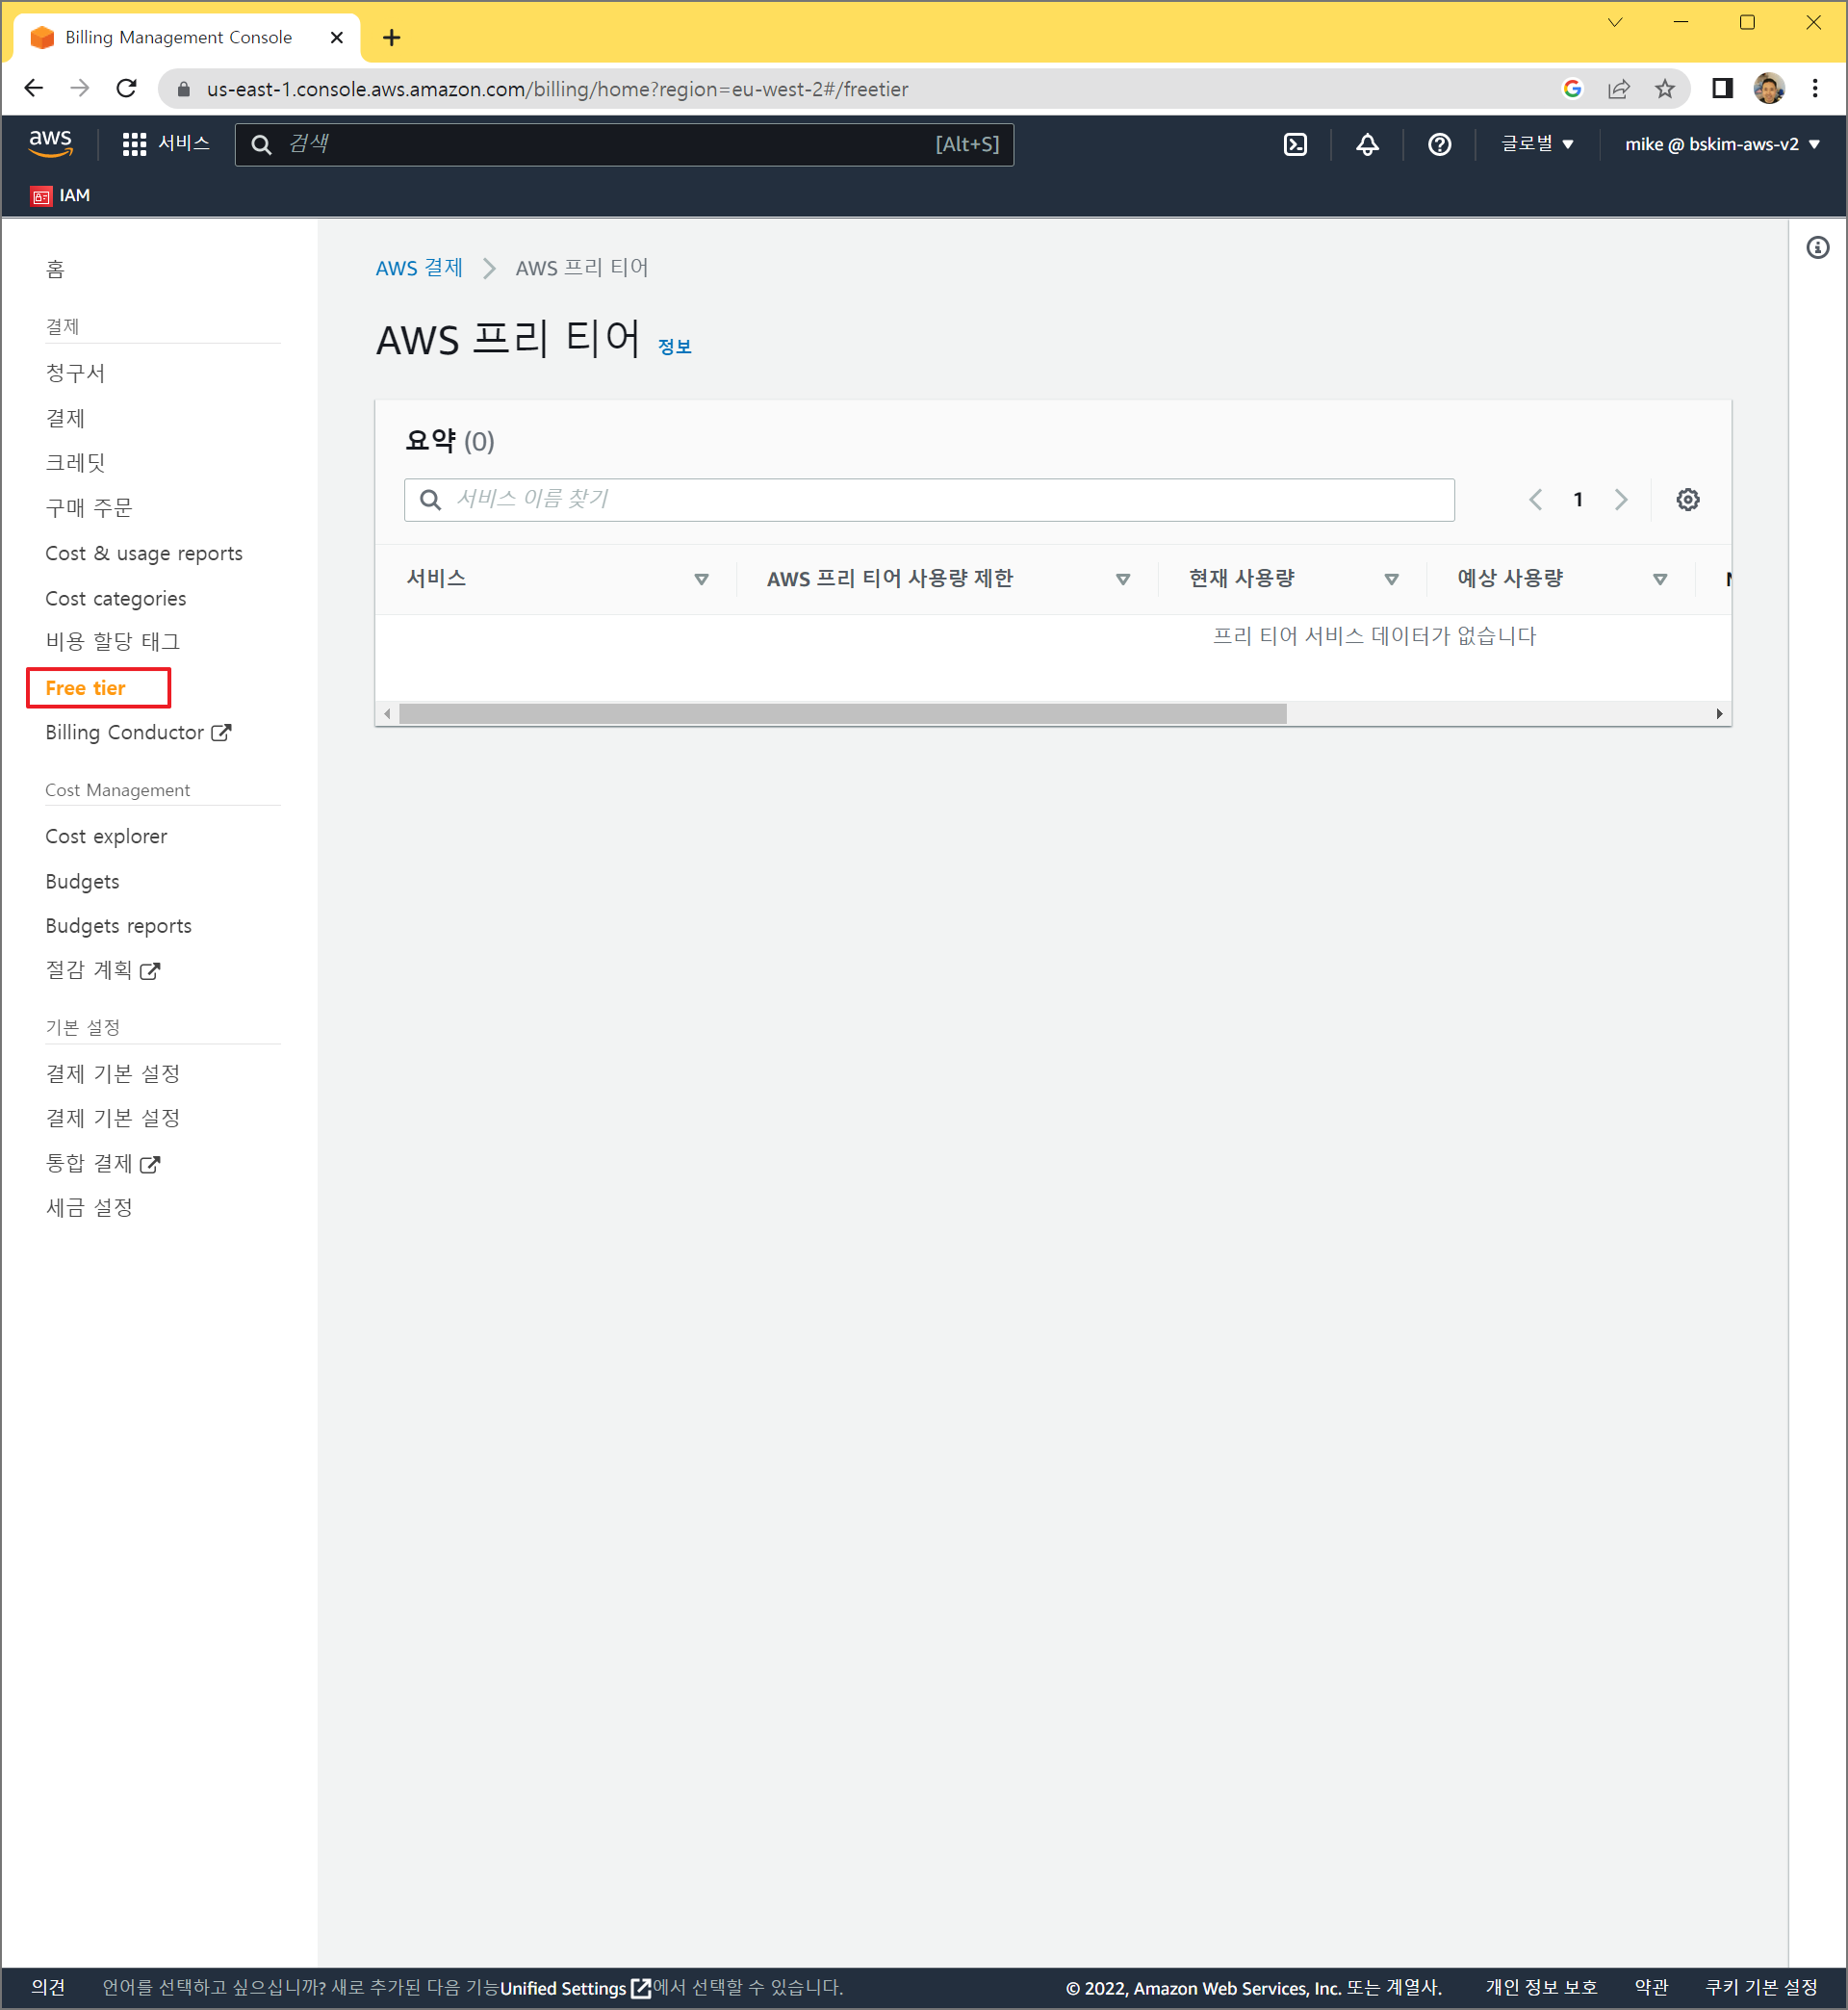Open Chrome profile avatar
Viewport: 1848px width, 2010px height.
[x=1768, y=88]
